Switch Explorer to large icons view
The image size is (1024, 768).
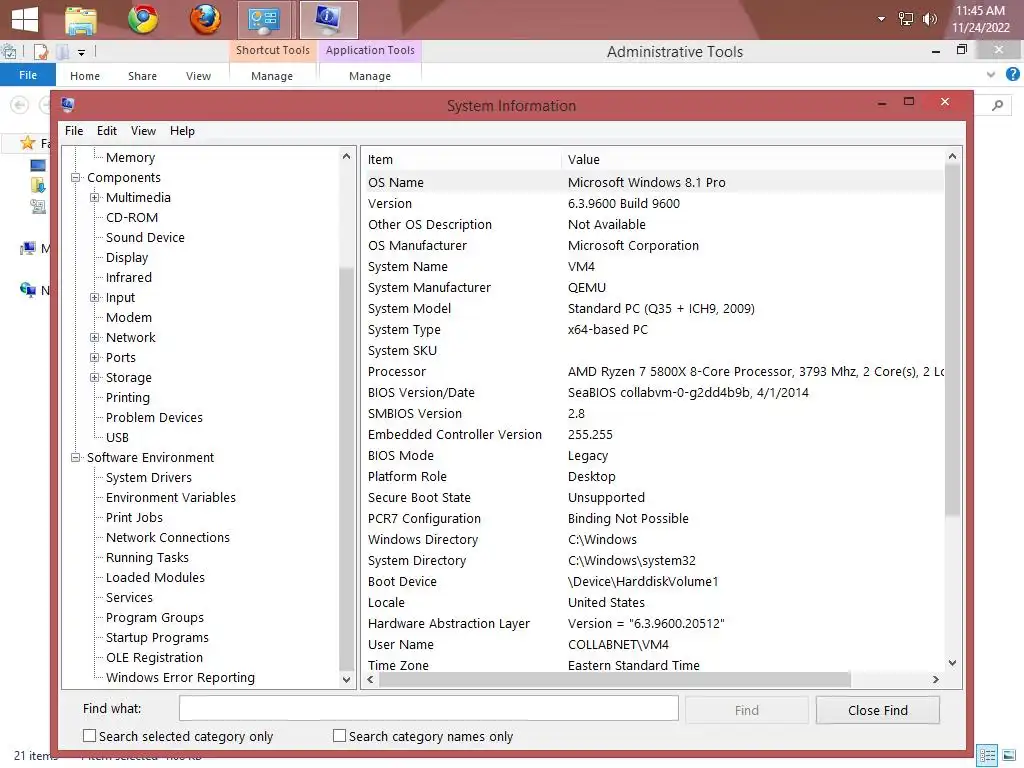1010,756
